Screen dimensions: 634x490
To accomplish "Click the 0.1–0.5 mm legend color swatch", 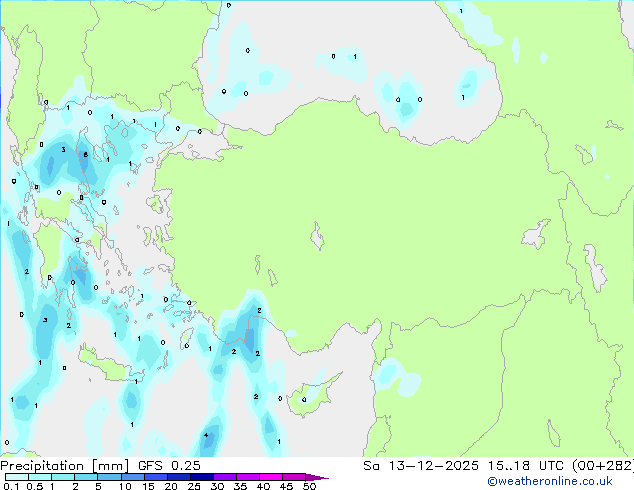I will [x=17, y=477].
